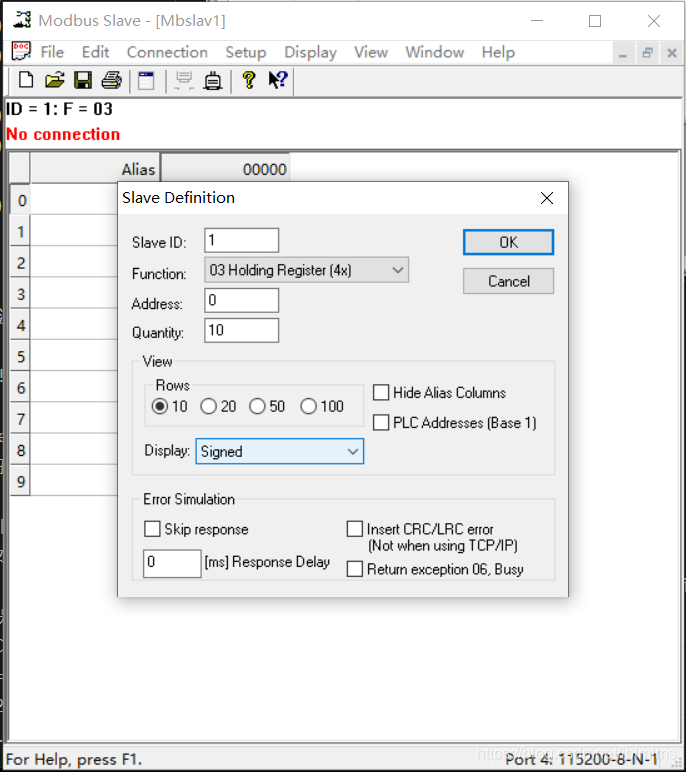Open the Function dropdown showing 03 Holding Register
This screenshot has height=772, width=686.
pos(306,270)
